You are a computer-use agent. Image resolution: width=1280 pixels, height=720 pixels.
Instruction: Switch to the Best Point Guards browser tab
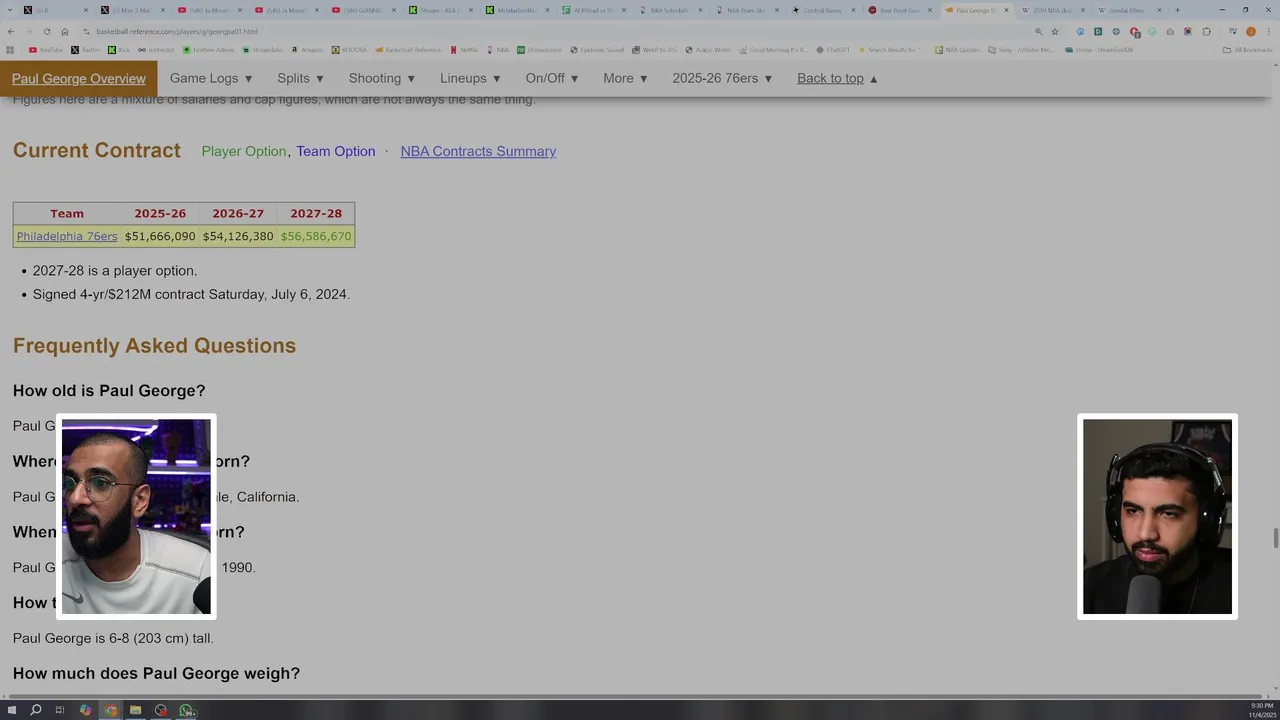pos(898,10)
